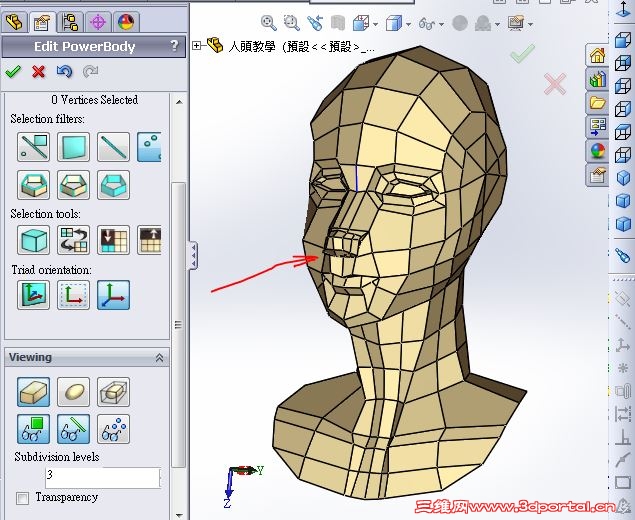Click the select-all cyan cube tool

[x=34, y=240]
